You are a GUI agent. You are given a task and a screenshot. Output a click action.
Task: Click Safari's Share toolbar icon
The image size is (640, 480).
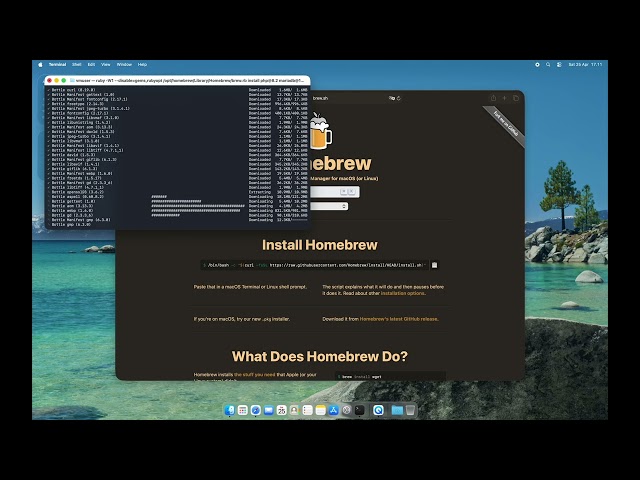[x=493, y=98]
